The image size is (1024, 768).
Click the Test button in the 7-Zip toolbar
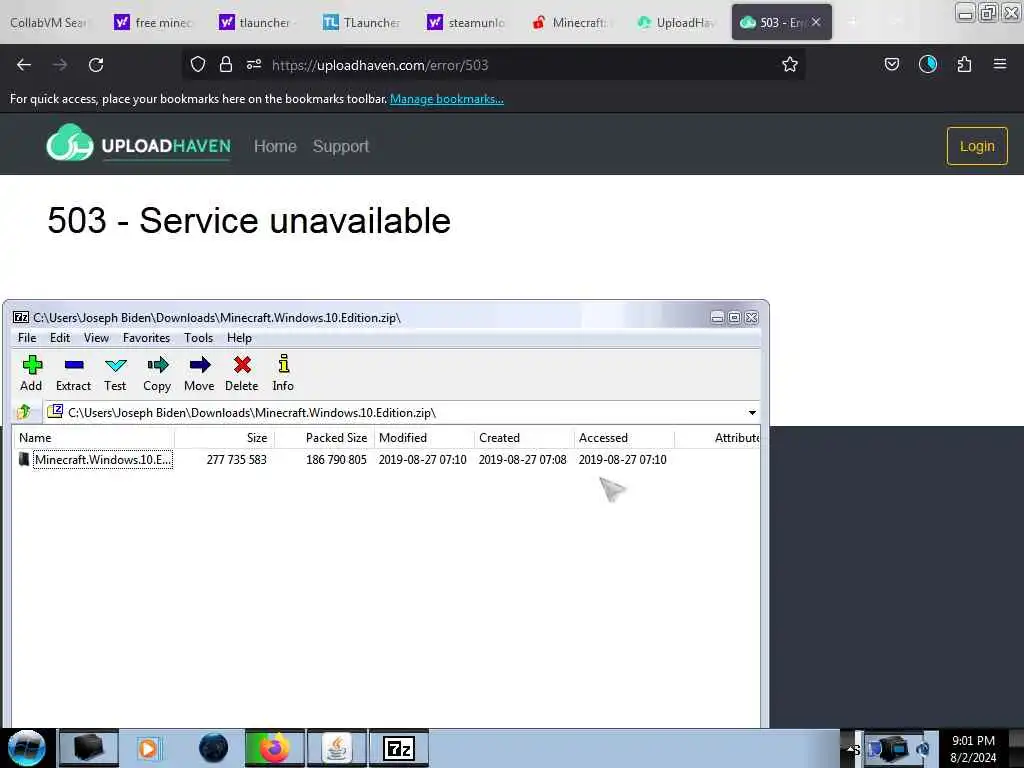point(115,374)
